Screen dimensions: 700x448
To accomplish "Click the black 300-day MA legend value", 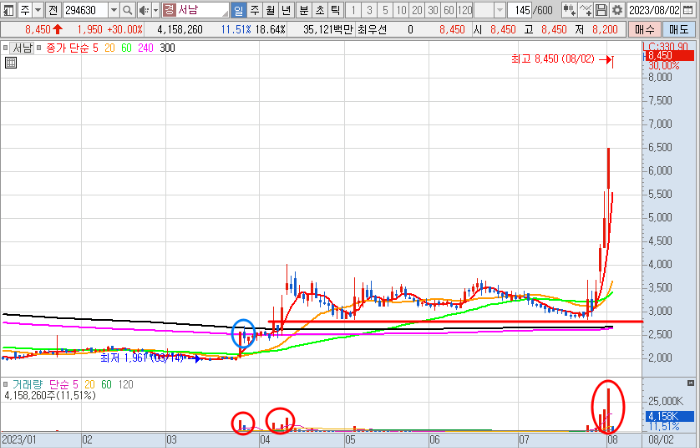I will click(x=167, y=48).
